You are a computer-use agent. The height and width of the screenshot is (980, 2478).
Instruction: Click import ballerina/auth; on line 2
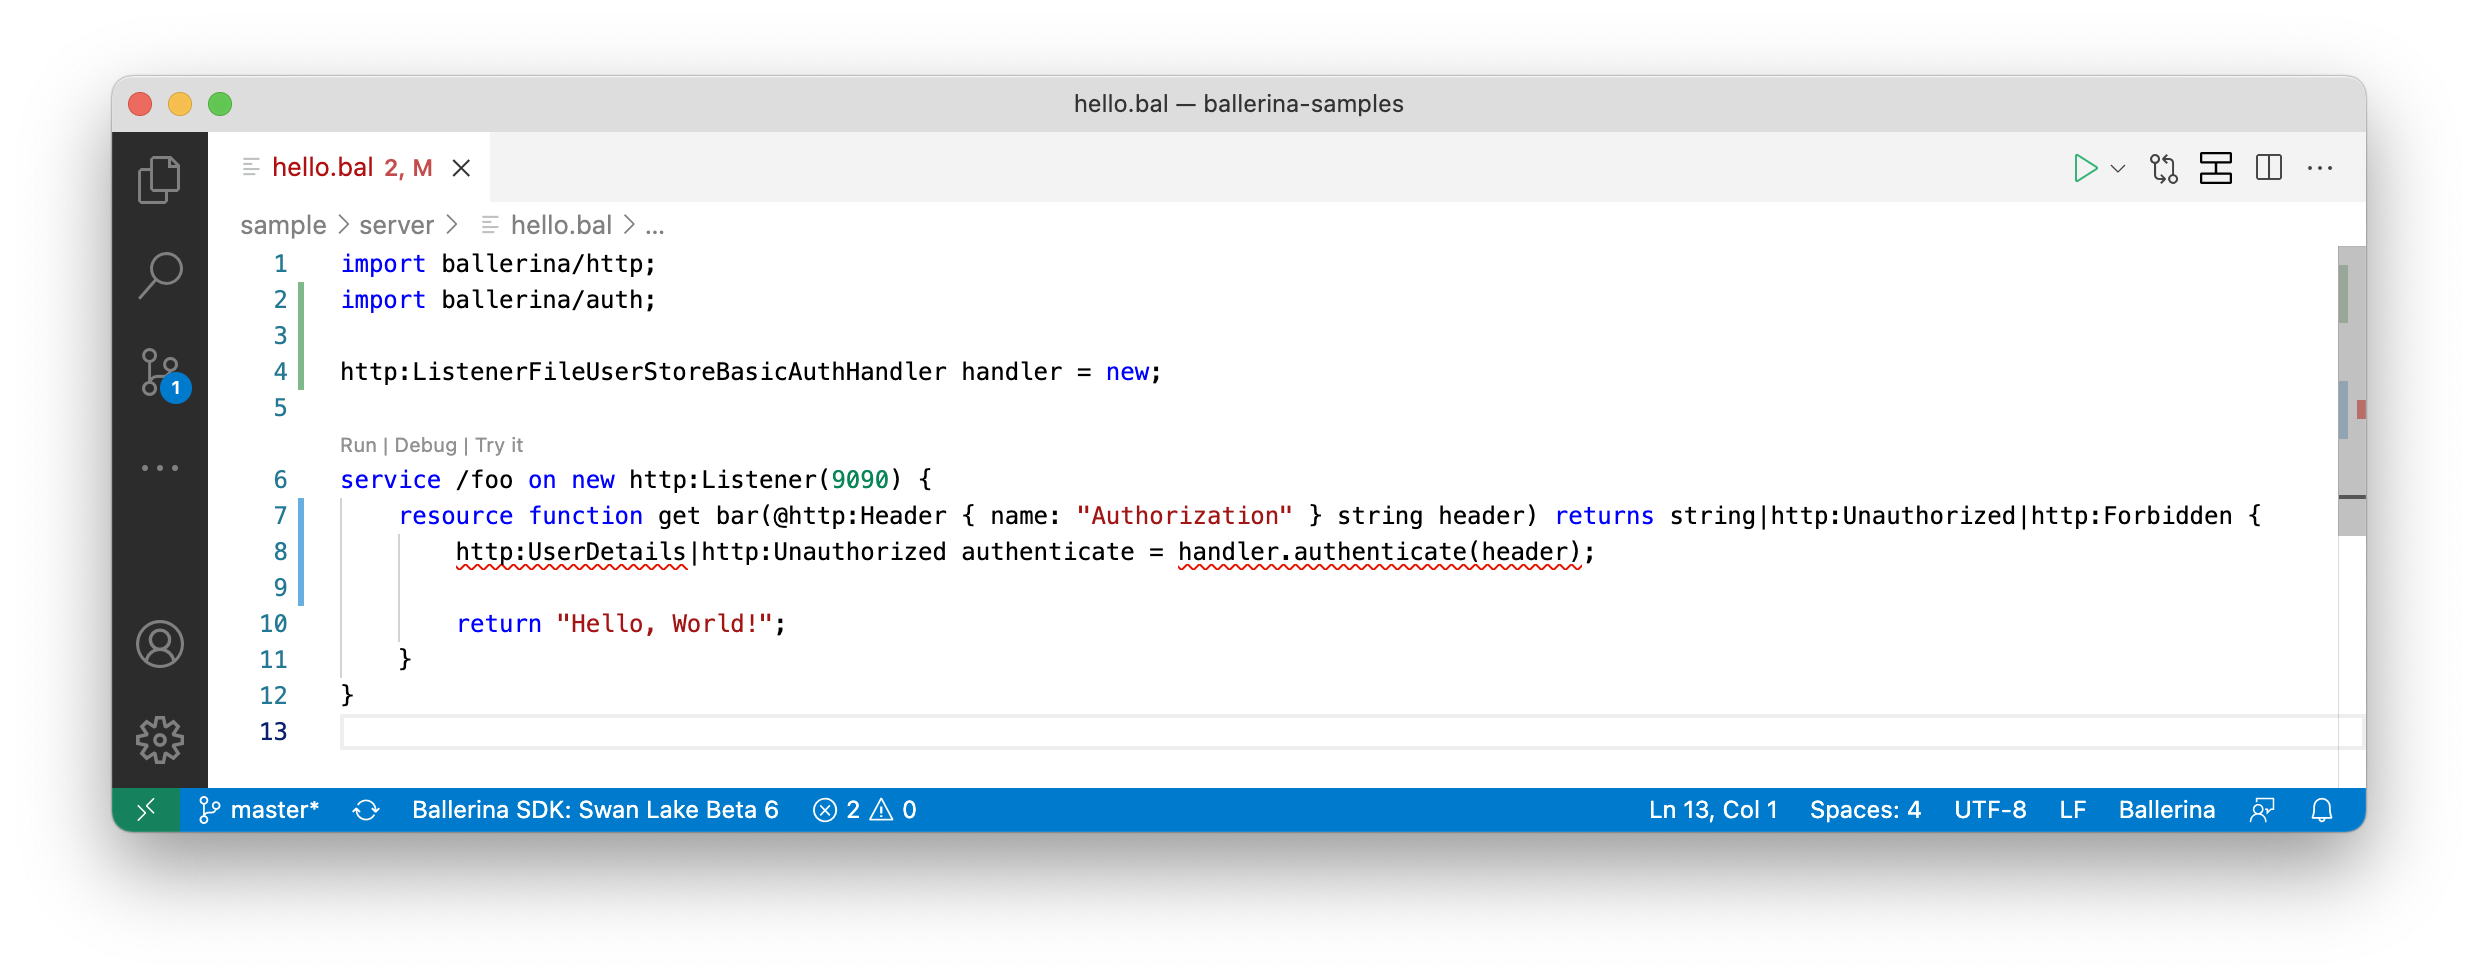click(x=498, y=300)
